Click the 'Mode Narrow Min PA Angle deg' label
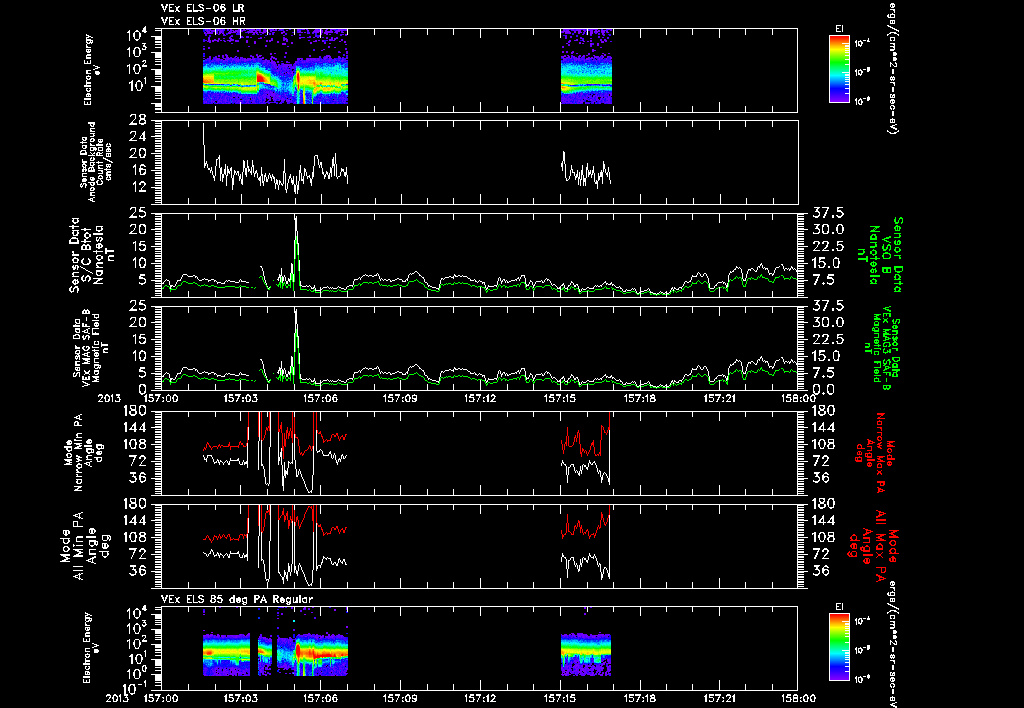 coord(82,451)
